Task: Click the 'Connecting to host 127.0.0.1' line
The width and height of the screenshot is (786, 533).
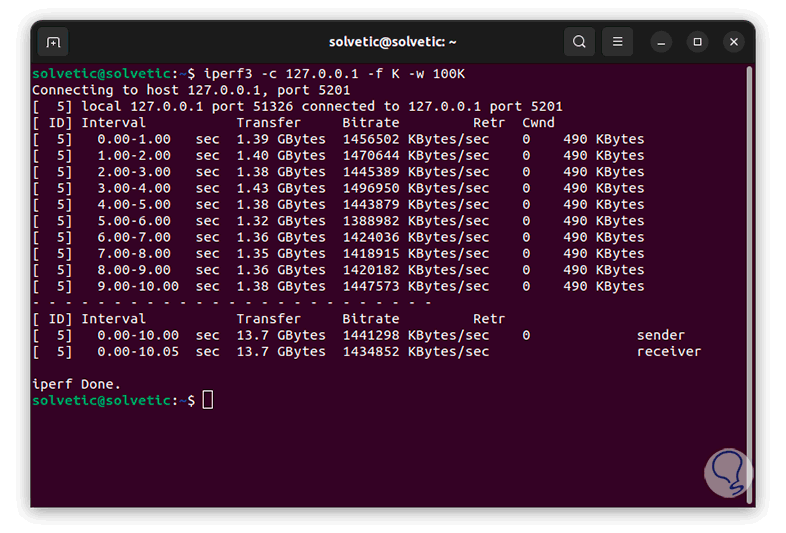Action: (x=191, y=90)
